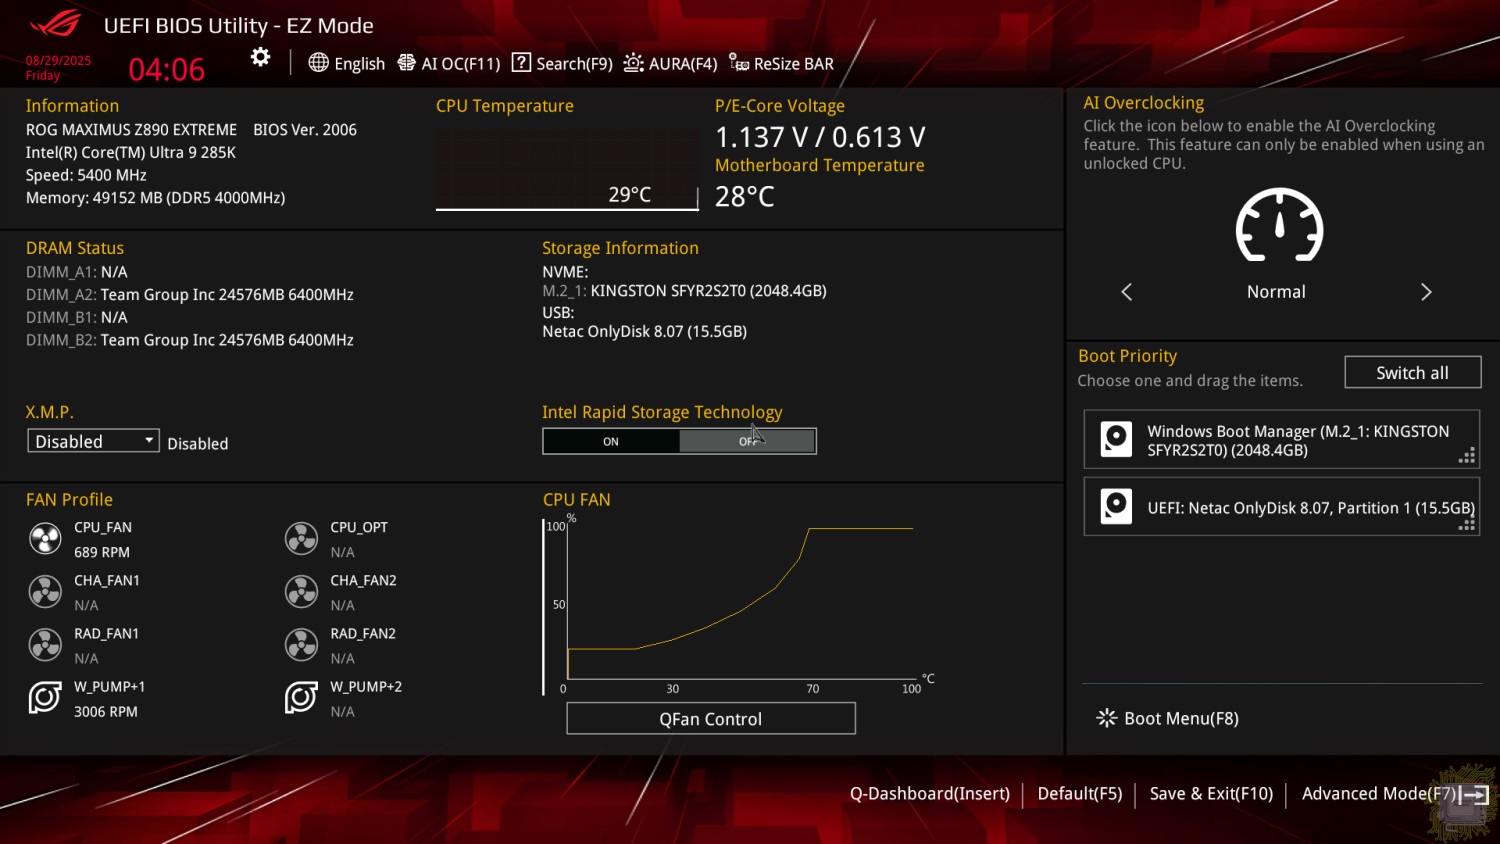
Task: Click the QFan Control button
Action: (x=710, y=719)
